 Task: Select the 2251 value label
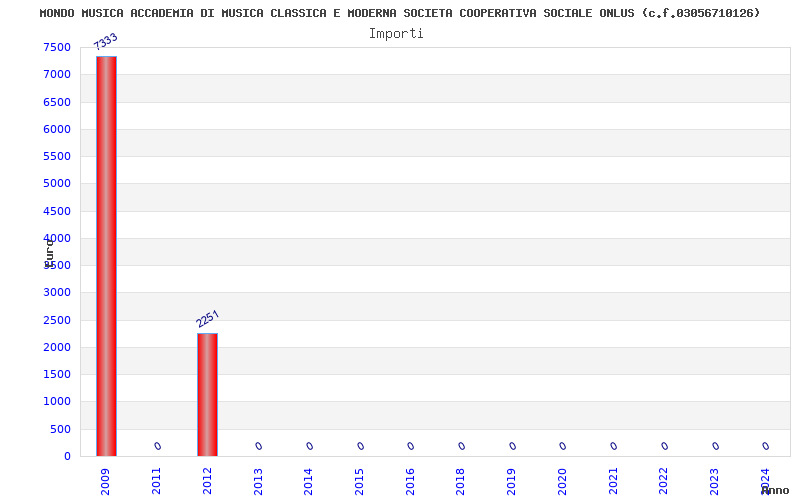(x=208, y=318)
